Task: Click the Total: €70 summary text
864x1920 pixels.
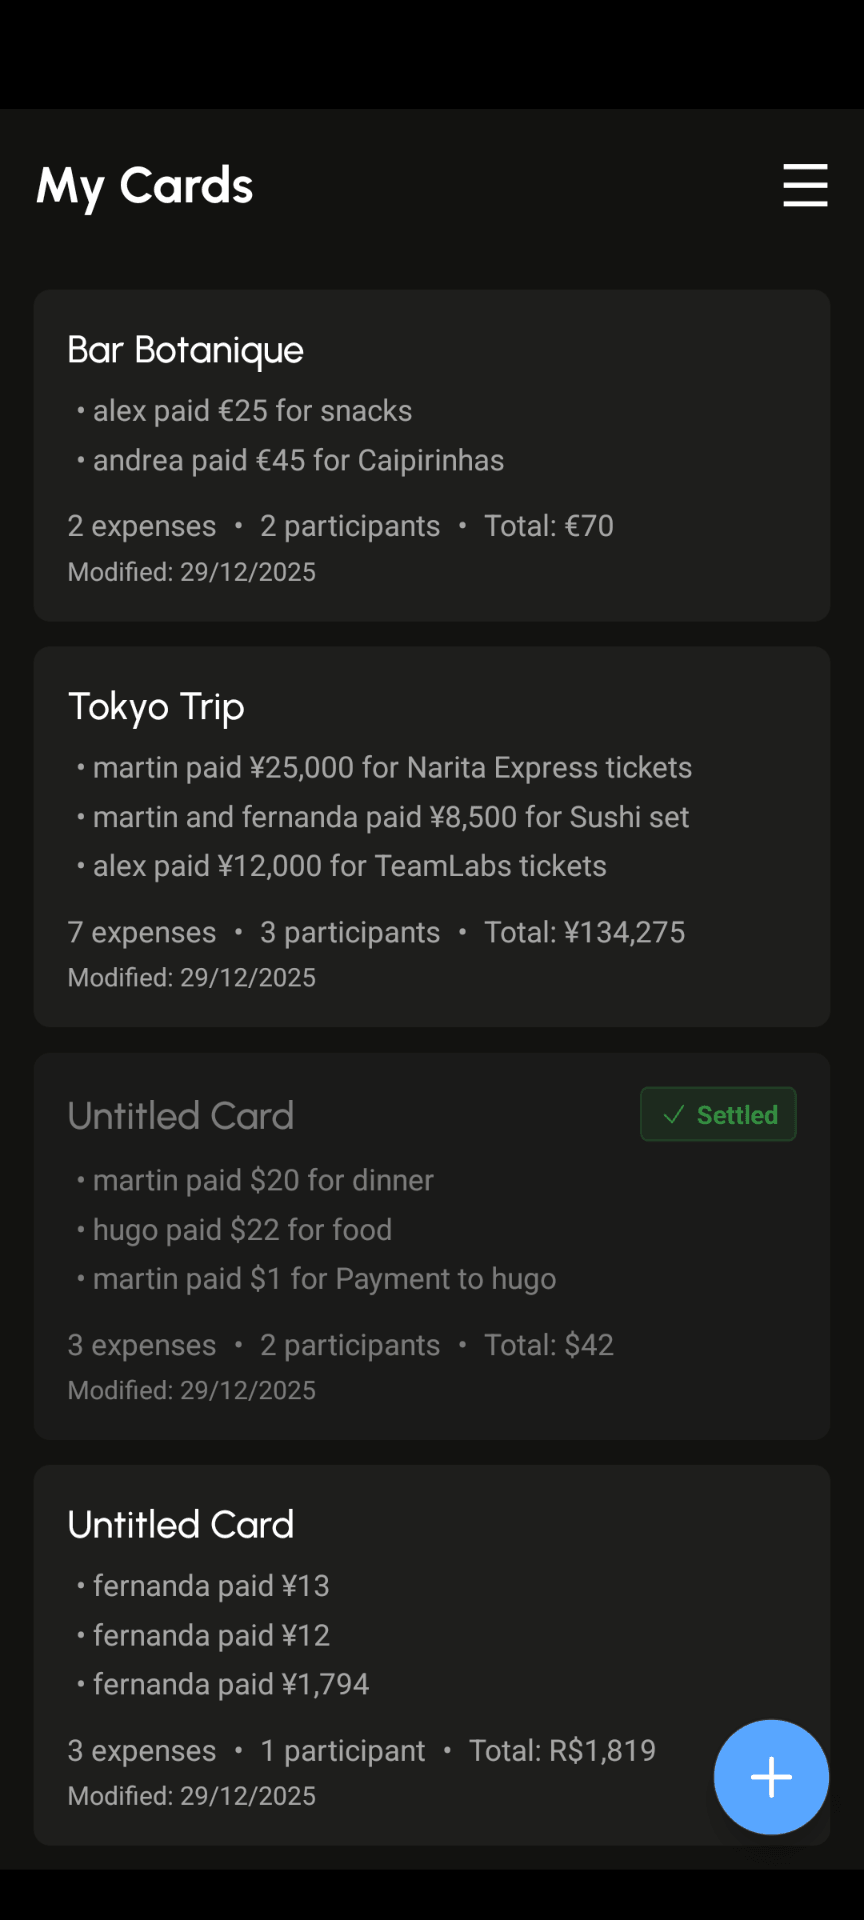Action: (549, 526)
